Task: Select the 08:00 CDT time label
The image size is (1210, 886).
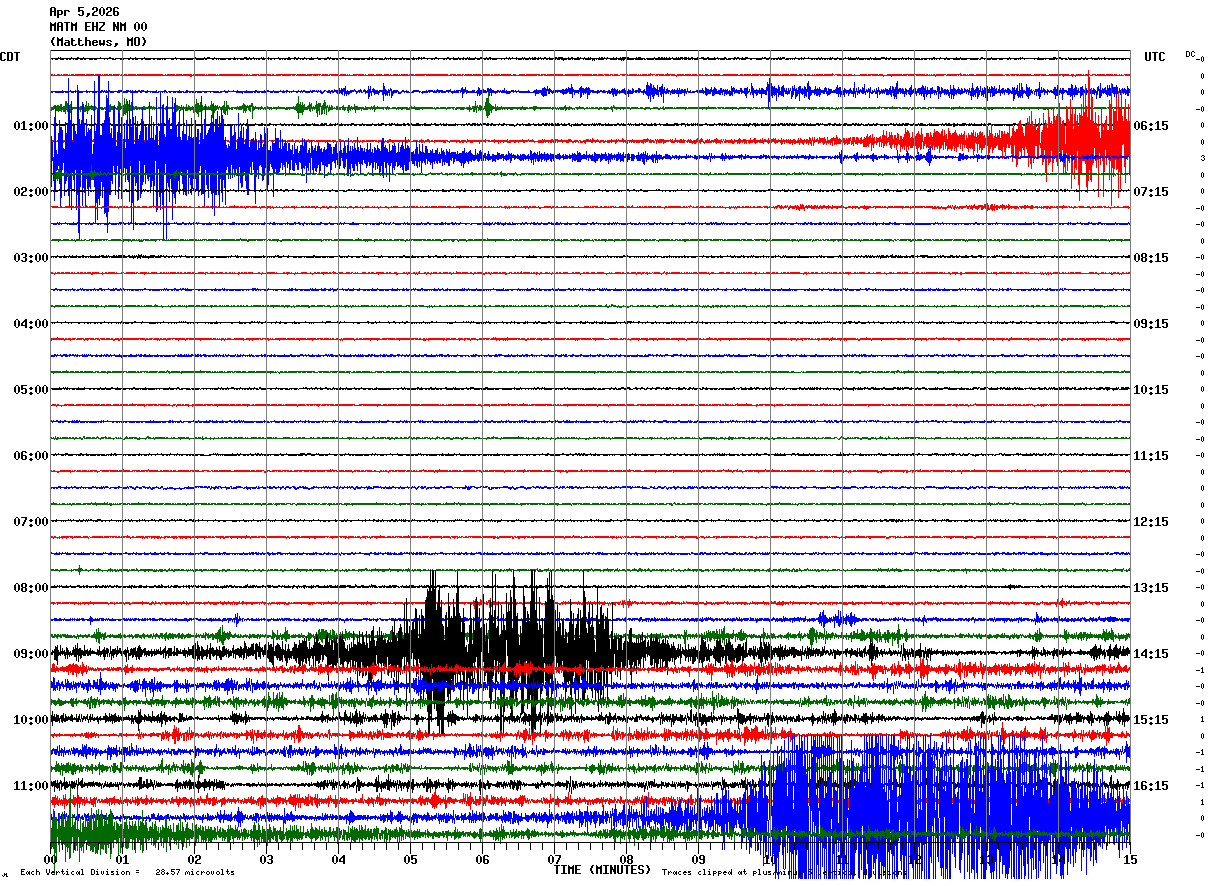Action: point(31,588)
